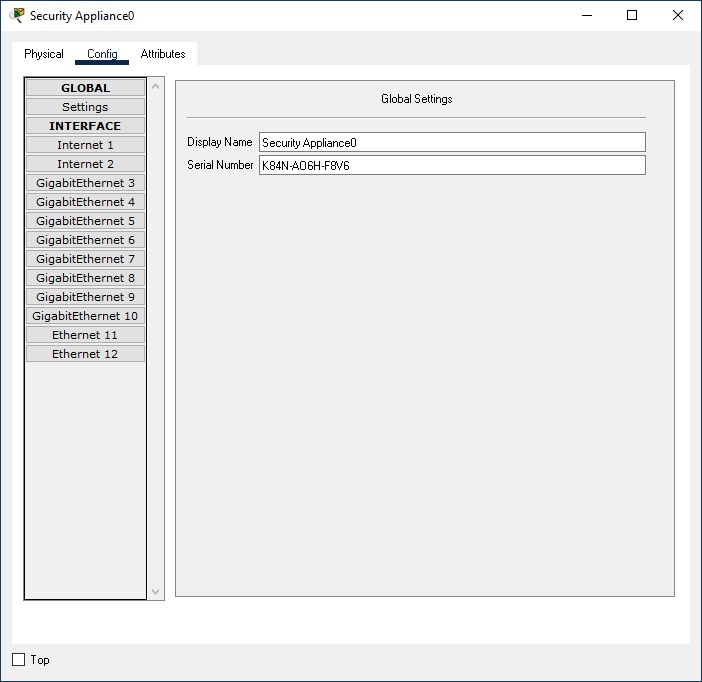Open the Ethernet 11 interface
Screen dimensions: 702x682
[86, 335]
